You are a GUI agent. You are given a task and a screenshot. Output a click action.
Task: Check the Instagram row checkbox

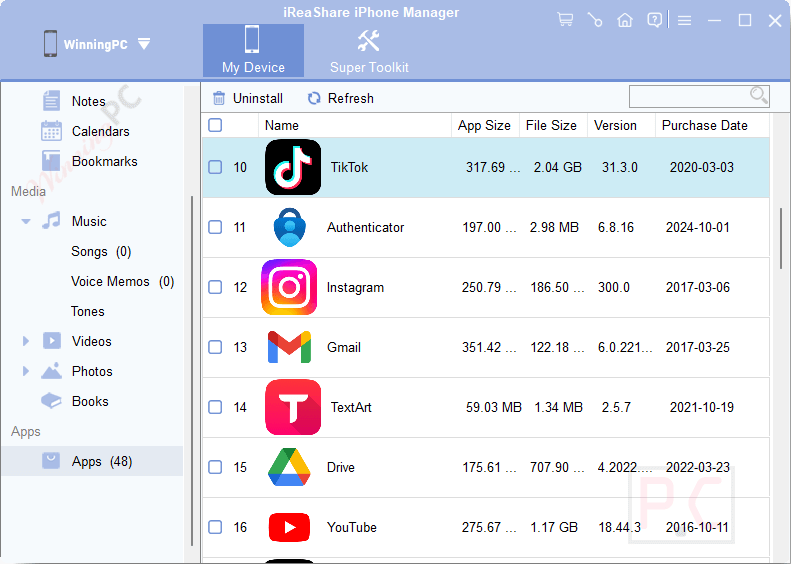(x=215, y=287)
